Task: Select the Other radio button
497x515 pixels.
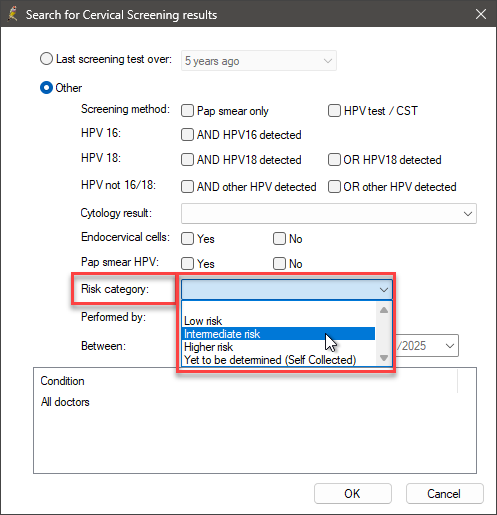Action: pos(46,88)
